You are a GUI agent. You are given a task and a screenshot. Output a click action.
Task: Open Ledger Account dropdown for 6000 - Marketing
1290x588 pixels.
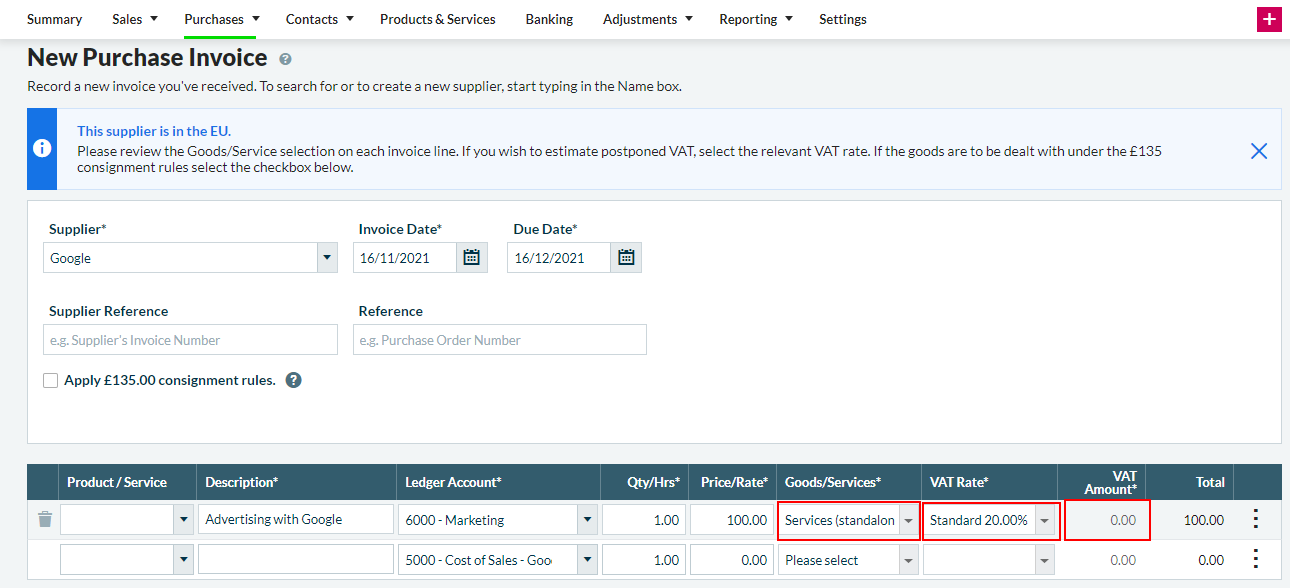click(586, 520)
